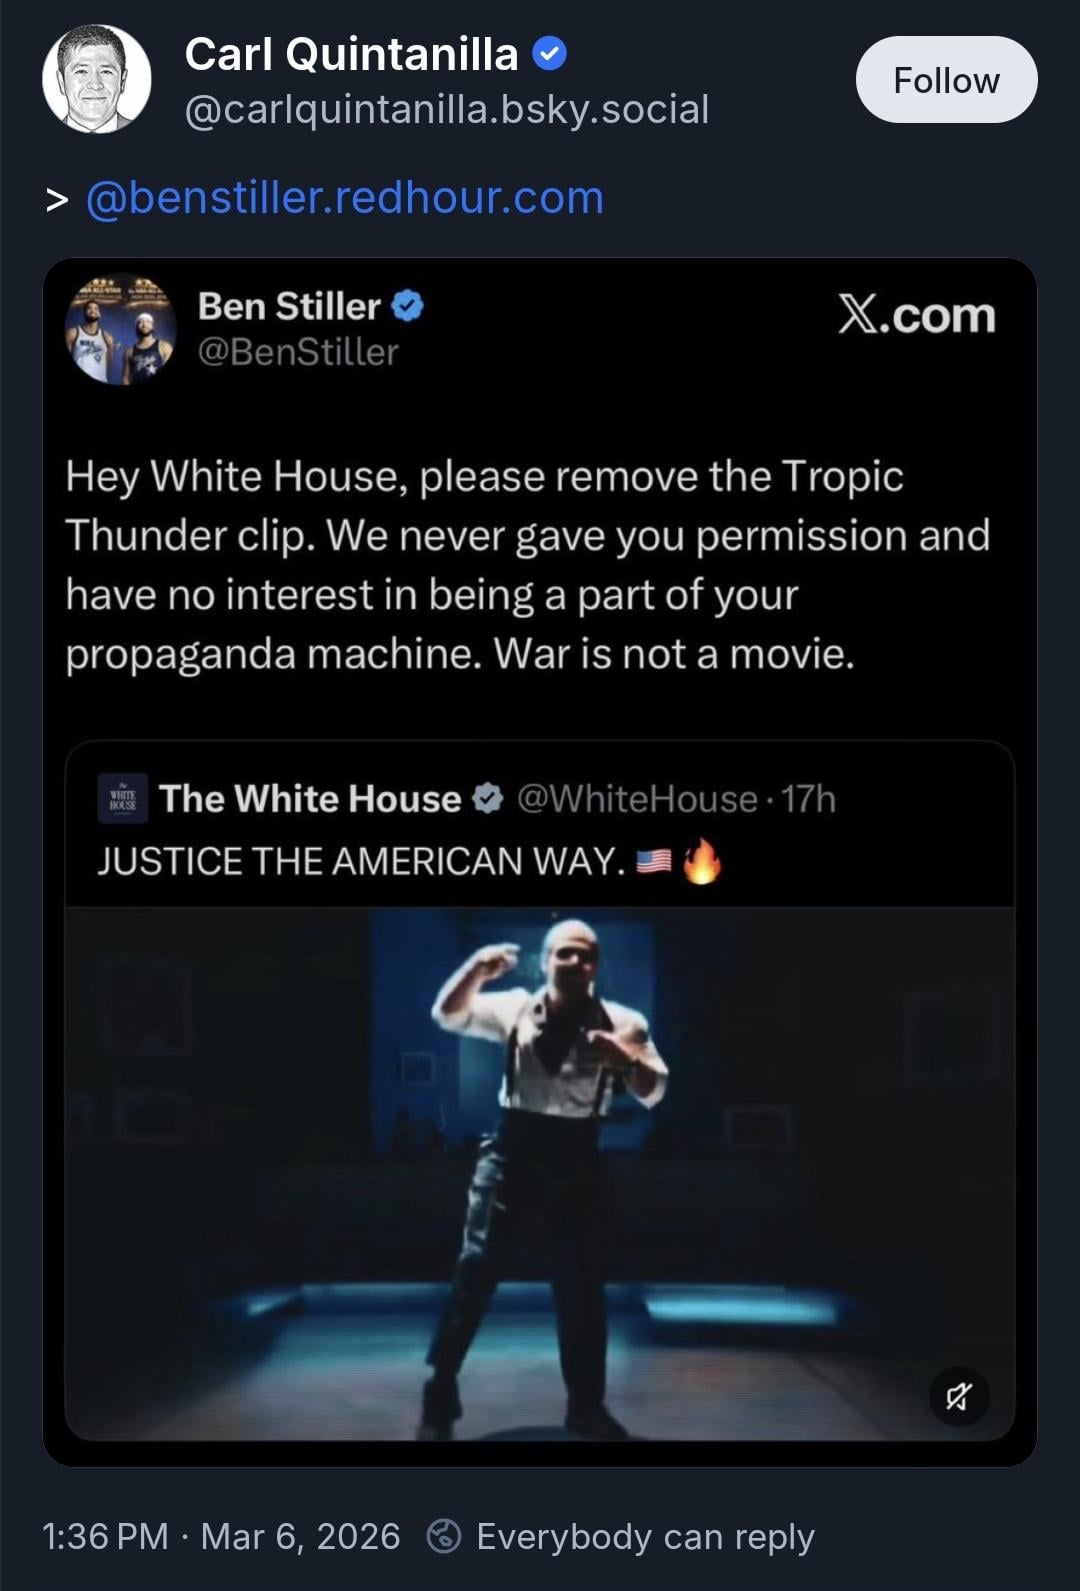Click Carl Quintanilla's profile avatar
Screen dimensions: 1080x1591
(x=97, y=79)
